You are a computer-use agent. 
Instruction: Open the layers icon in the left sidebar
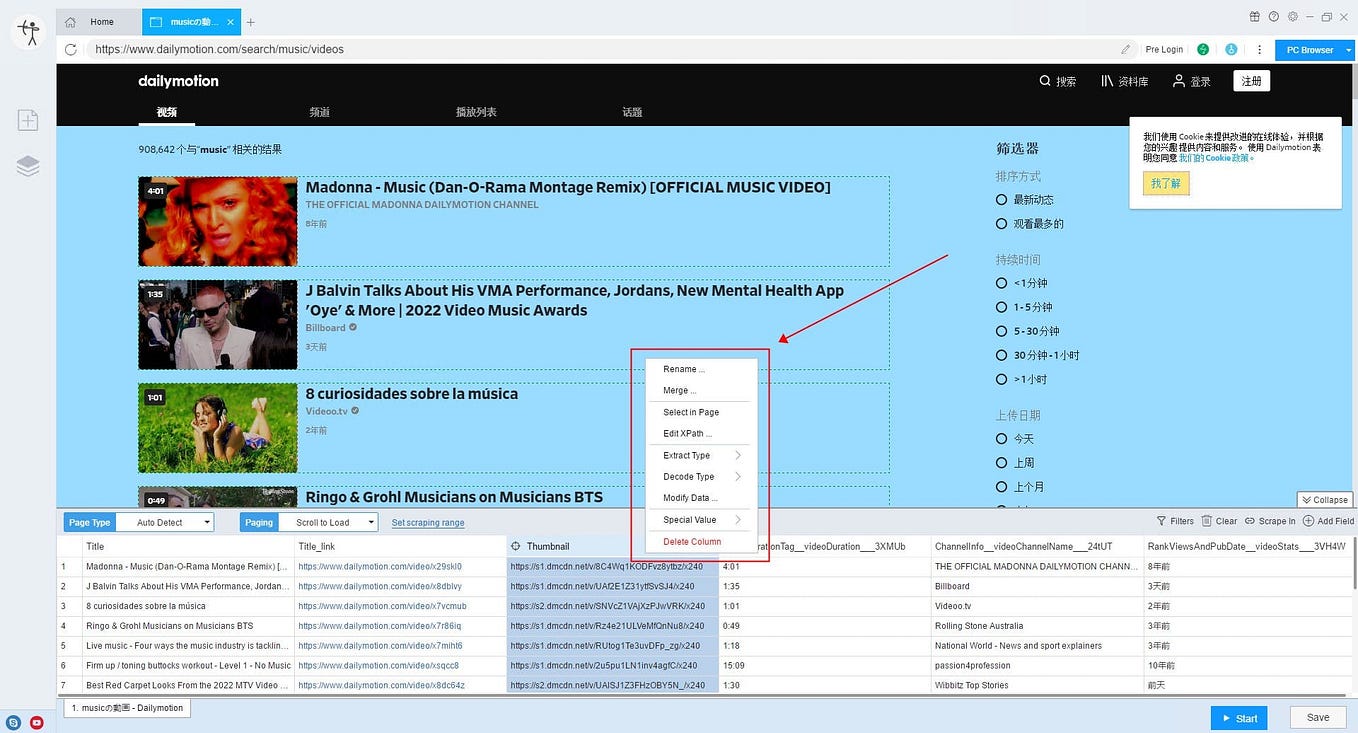tap(27, 165)
